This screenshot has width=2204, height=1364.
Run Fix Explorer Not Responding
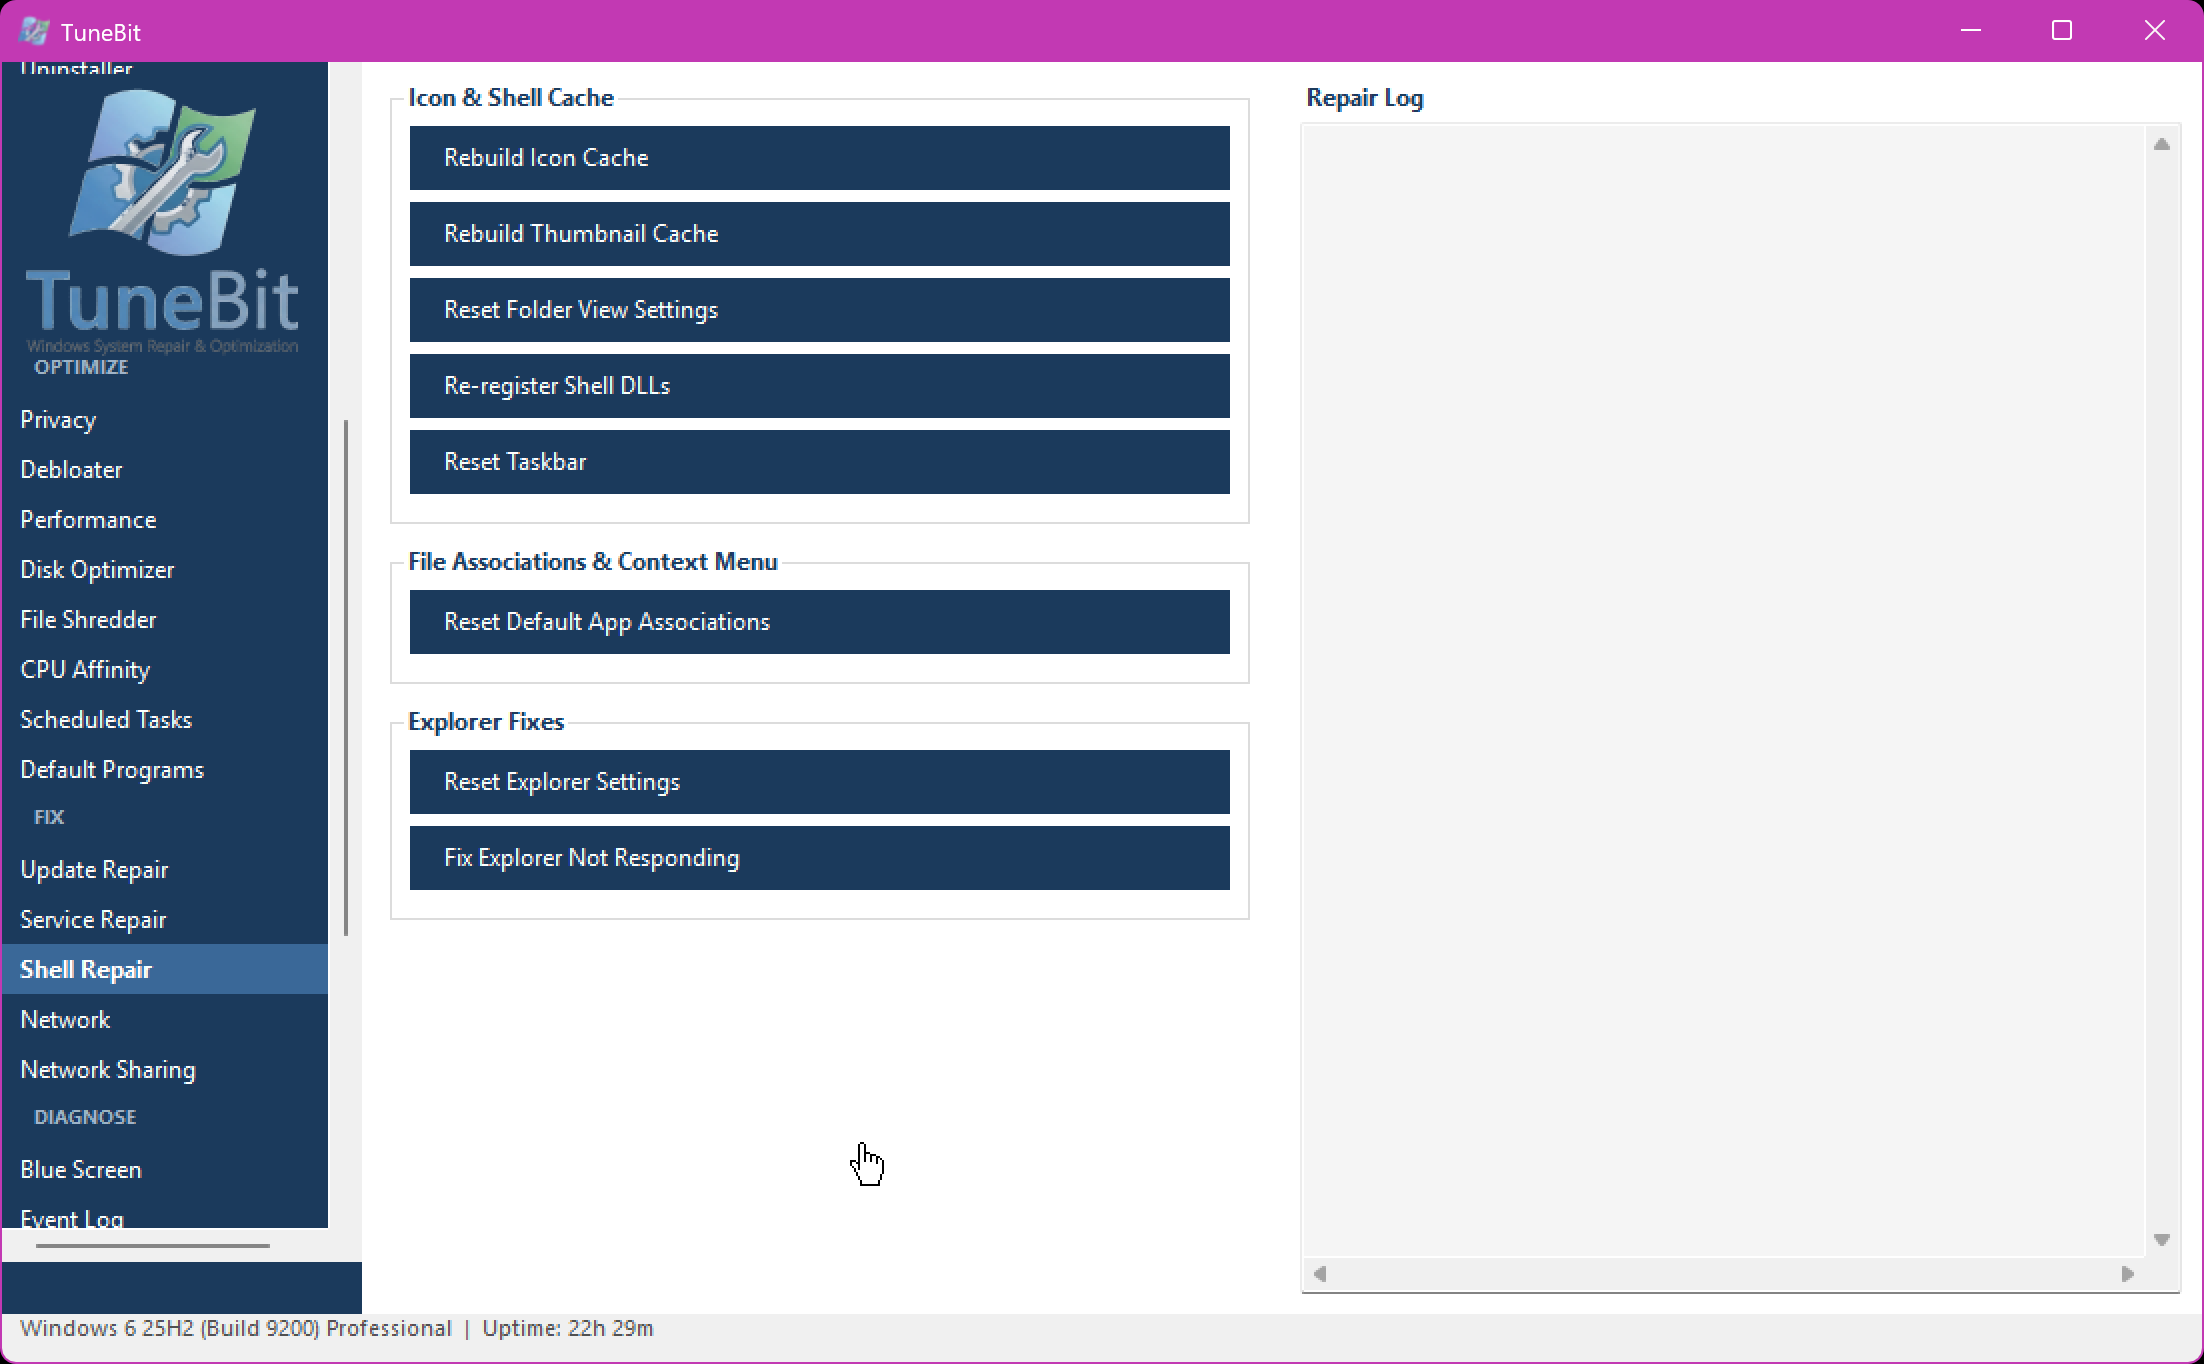819,858
